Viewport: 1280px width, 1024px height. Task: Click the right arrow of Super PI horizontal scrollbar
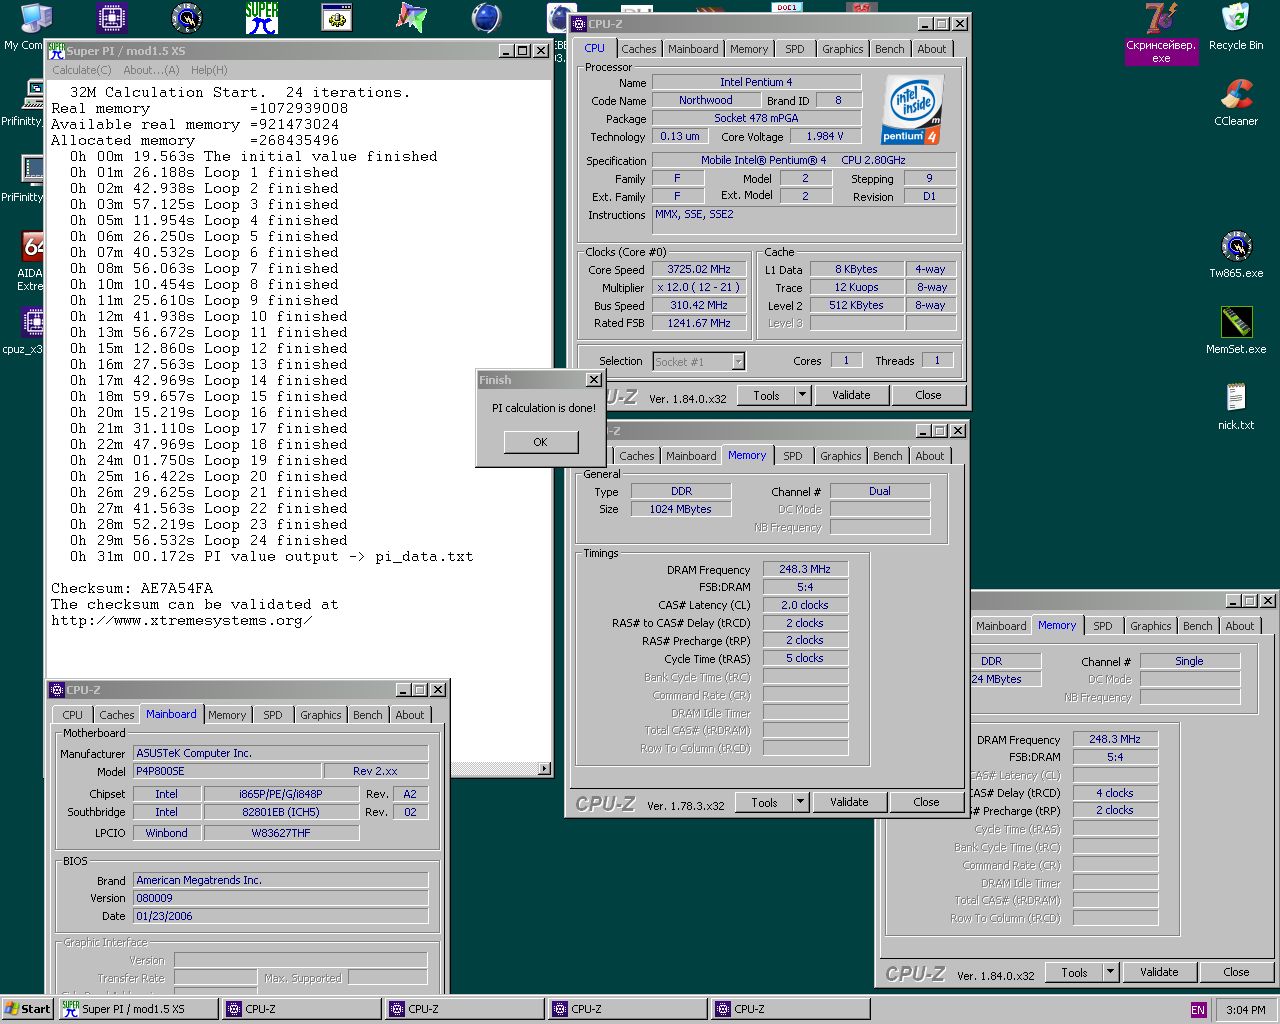[544, 769]
